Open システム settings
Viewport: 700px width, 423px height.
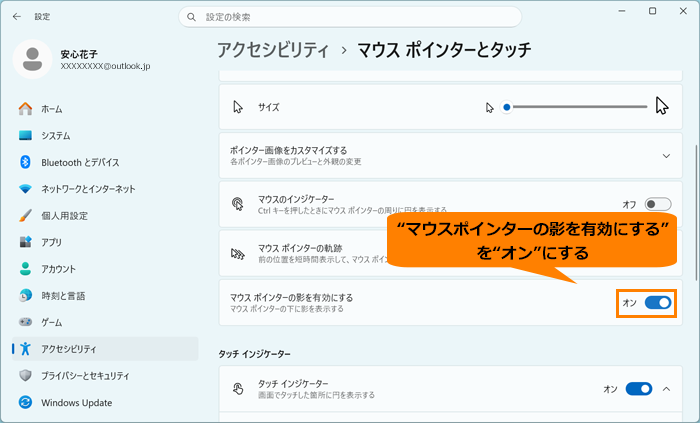coord(105,135)
